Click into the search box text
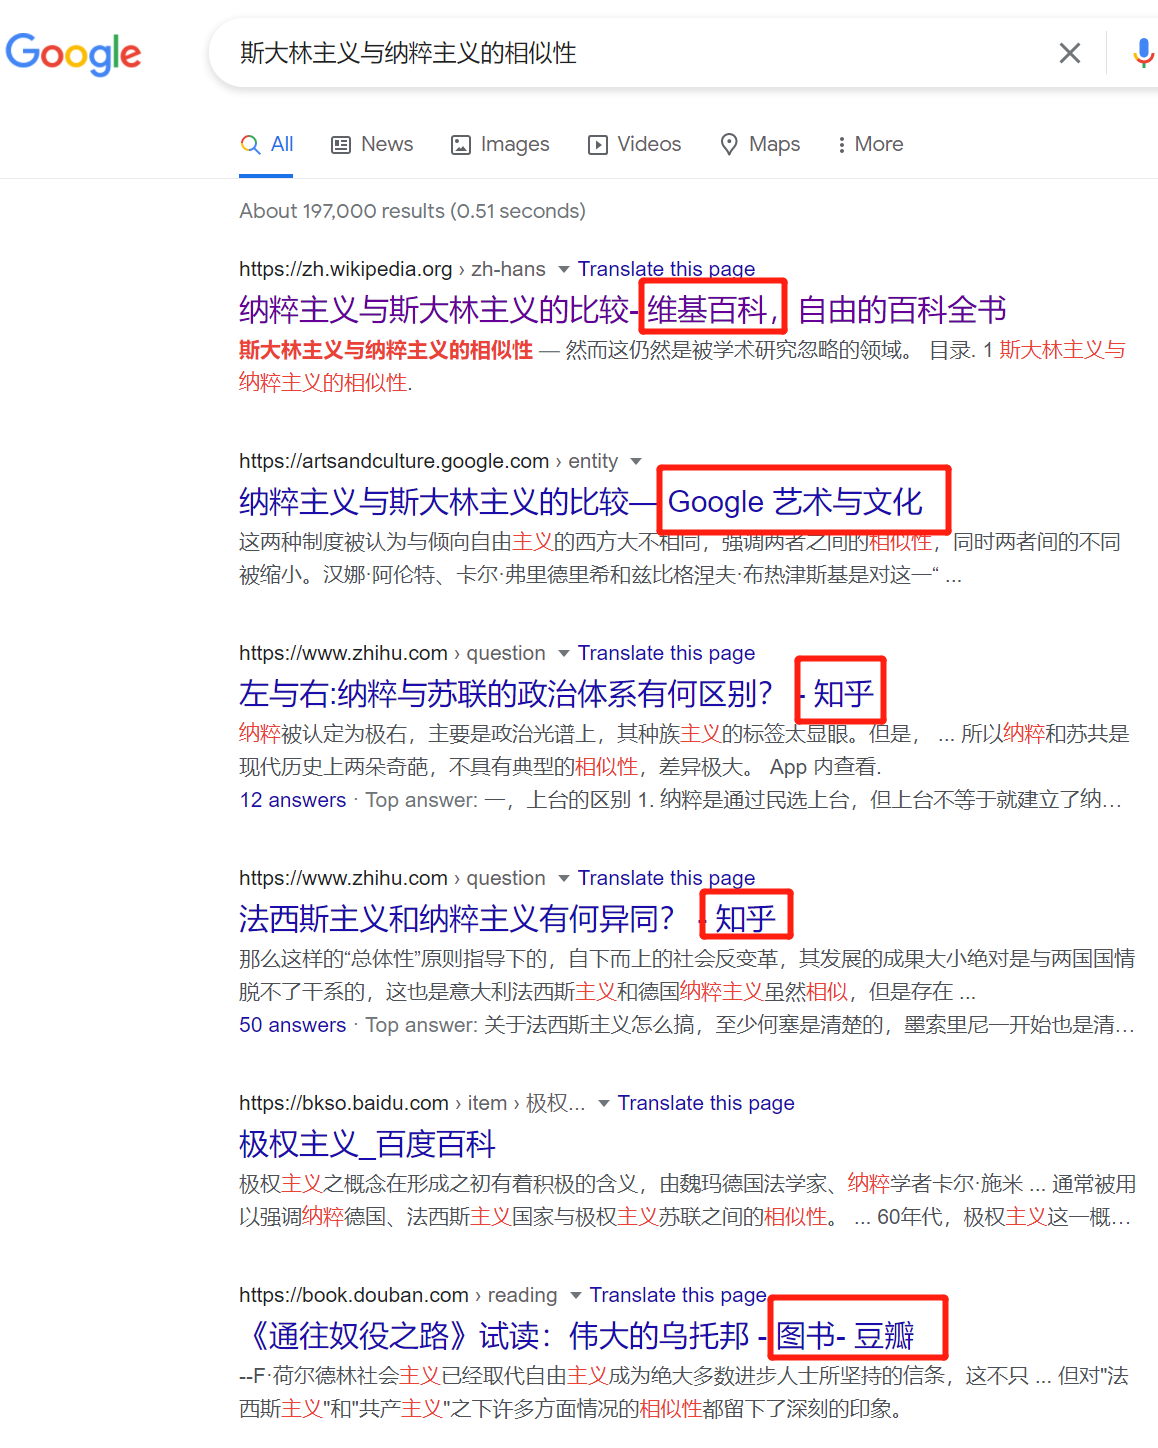1158x1448 pixels. (x=408, y=53)
